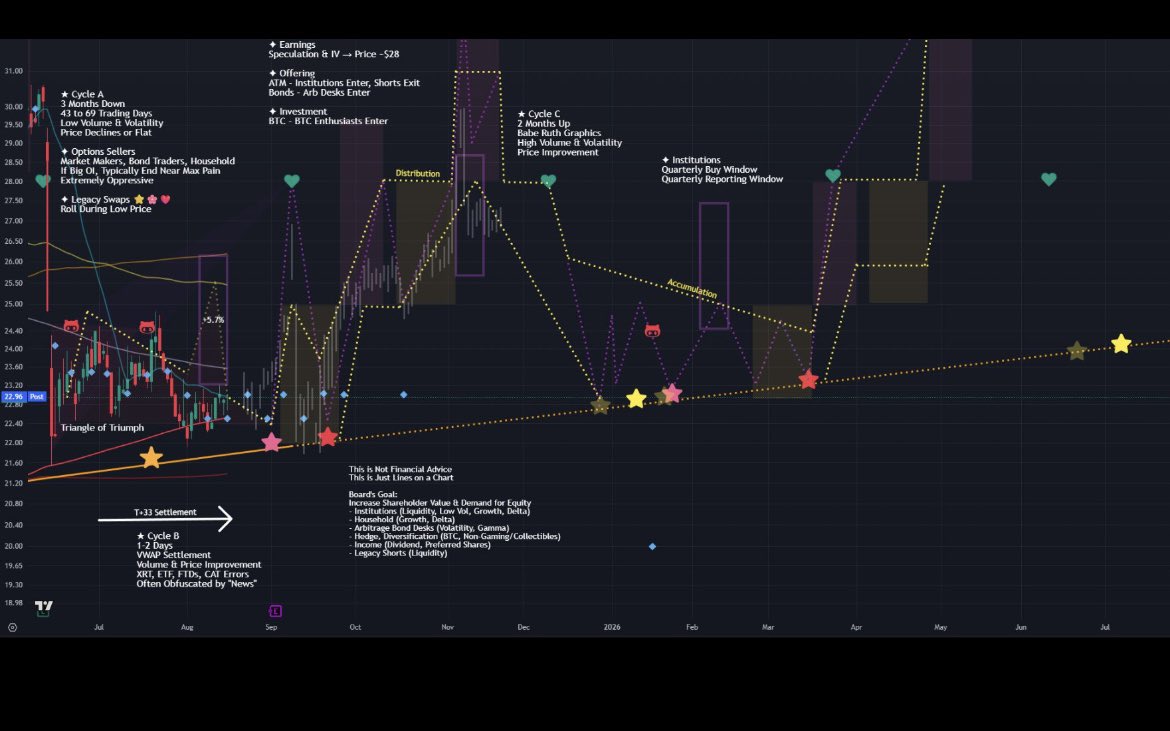Select the Investment BTC note
The height and width of the screenshot is (731, 1170).
tap(328, 116)
